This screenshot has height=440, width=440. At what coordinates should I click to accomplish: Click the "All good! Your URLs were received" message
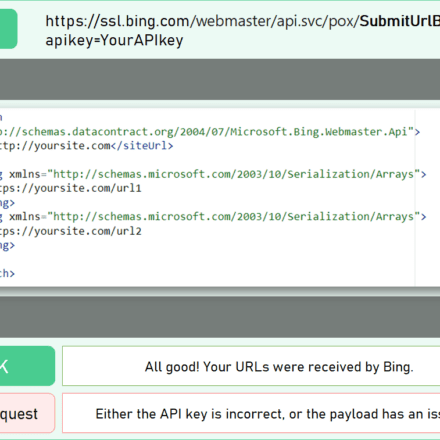click(x=279, y=367)
